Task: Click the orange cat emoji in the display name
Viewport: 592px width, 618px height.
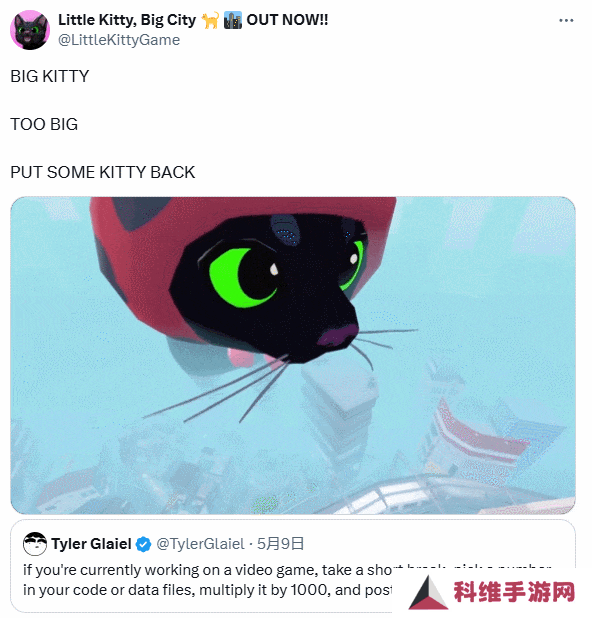Action: (210, 20)
